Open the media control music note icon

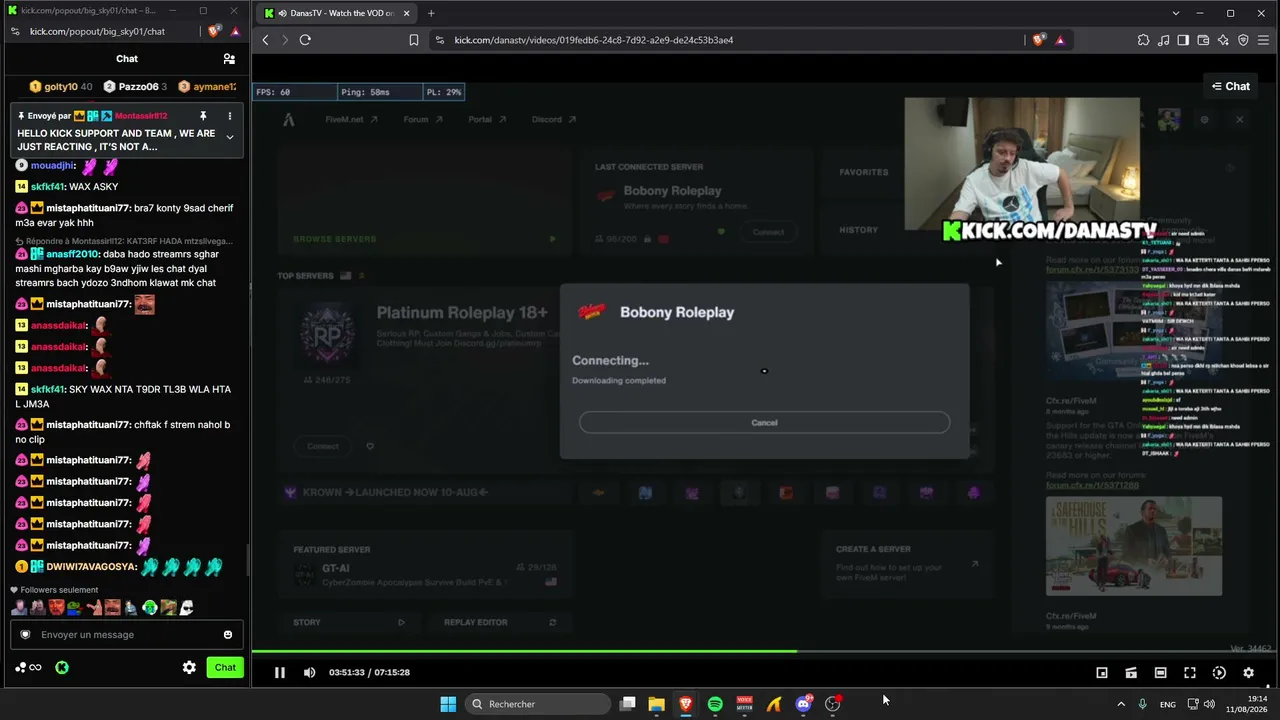1163,40
